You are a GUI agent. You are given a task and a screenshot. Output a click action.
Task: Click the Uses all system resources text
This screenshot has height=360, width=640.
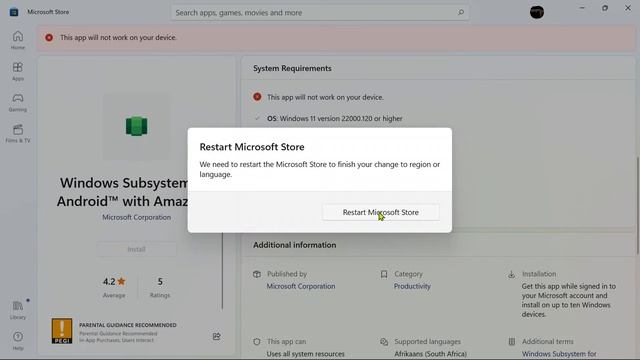305,354
